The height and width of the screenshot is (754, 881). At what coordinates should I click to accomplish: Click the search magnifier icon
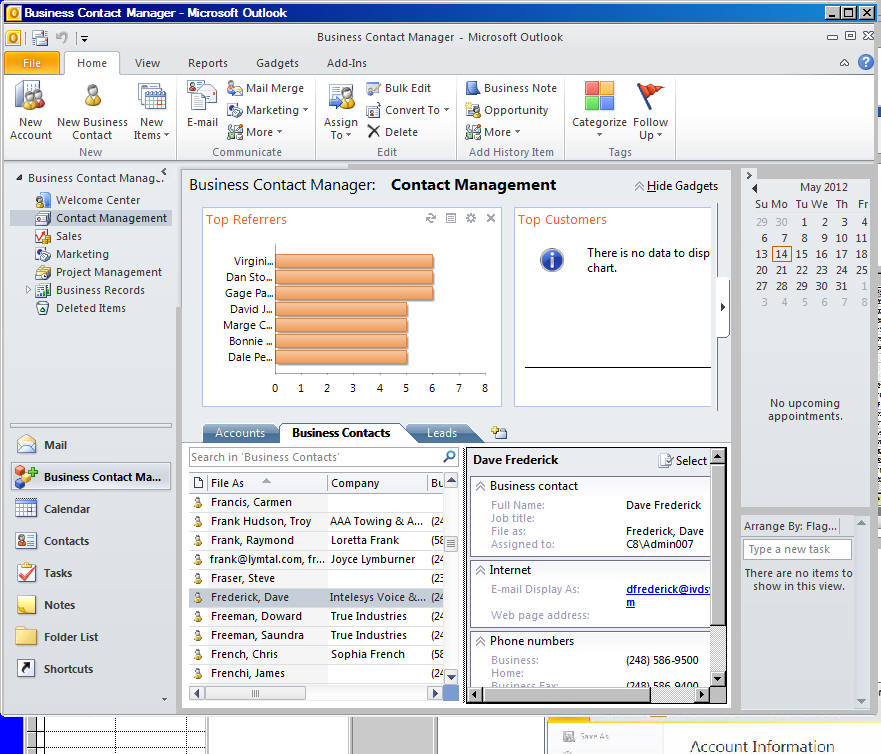(449, 456)
